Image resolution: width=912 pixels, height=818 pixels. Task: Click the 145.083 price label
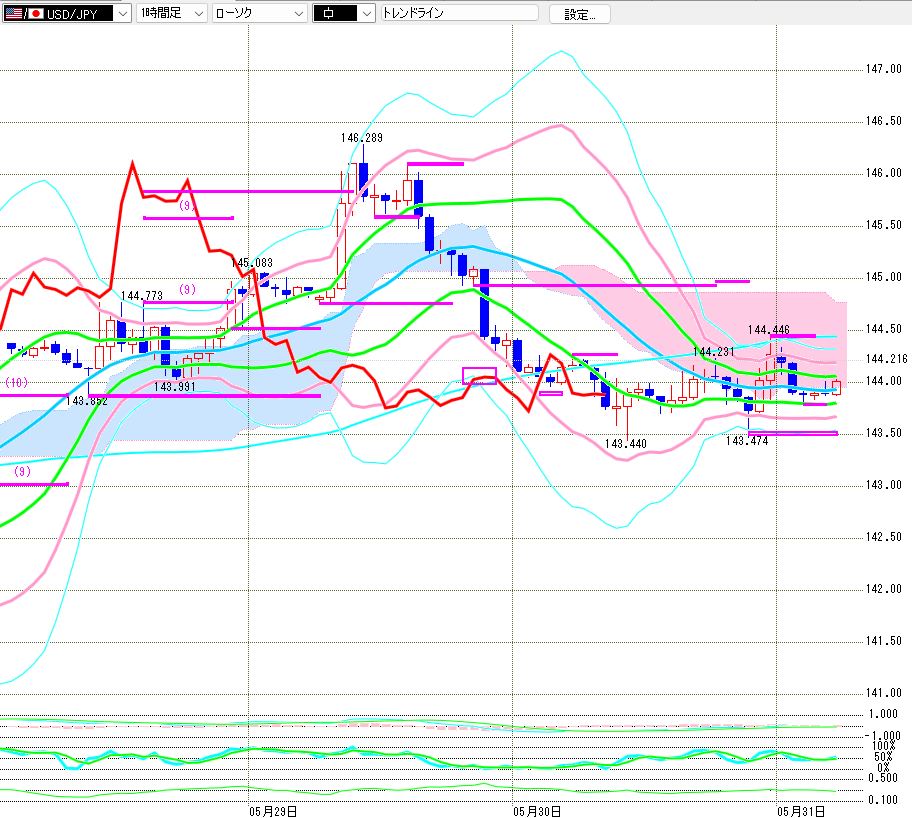252,263
